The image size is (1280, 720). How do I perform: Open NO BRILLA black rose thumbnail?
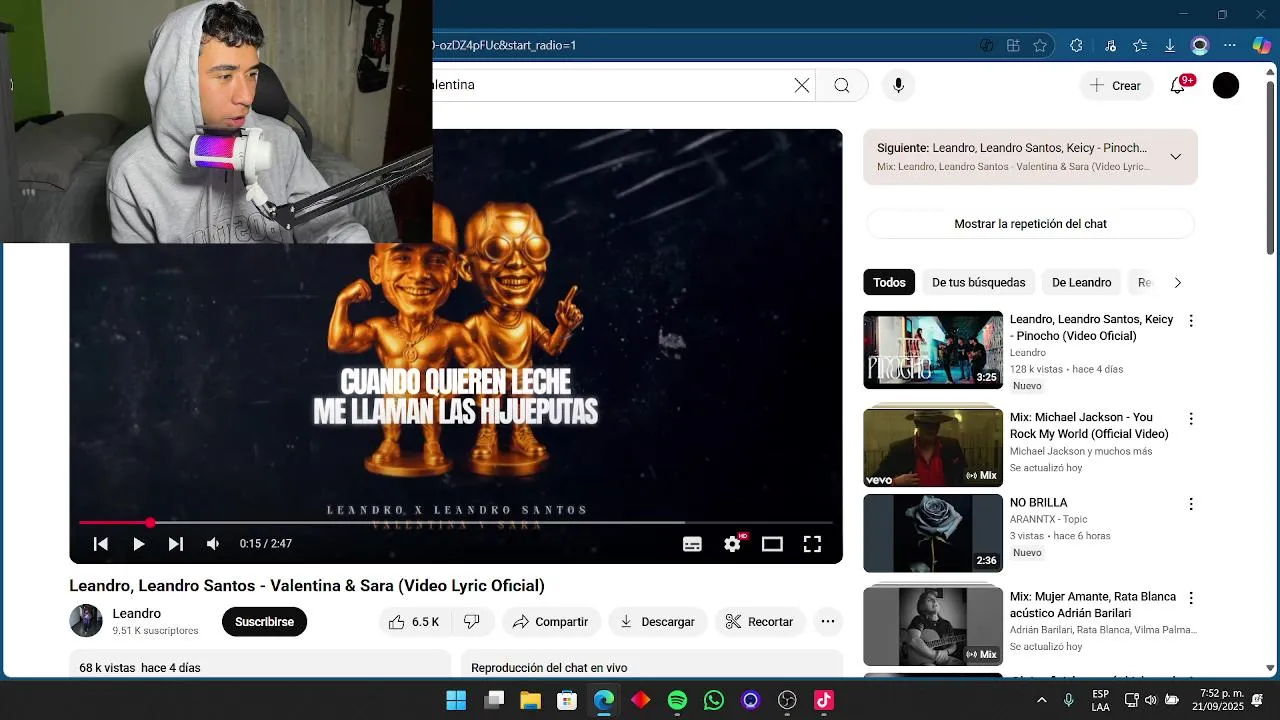pyautogui.click(x=933, y=533)
